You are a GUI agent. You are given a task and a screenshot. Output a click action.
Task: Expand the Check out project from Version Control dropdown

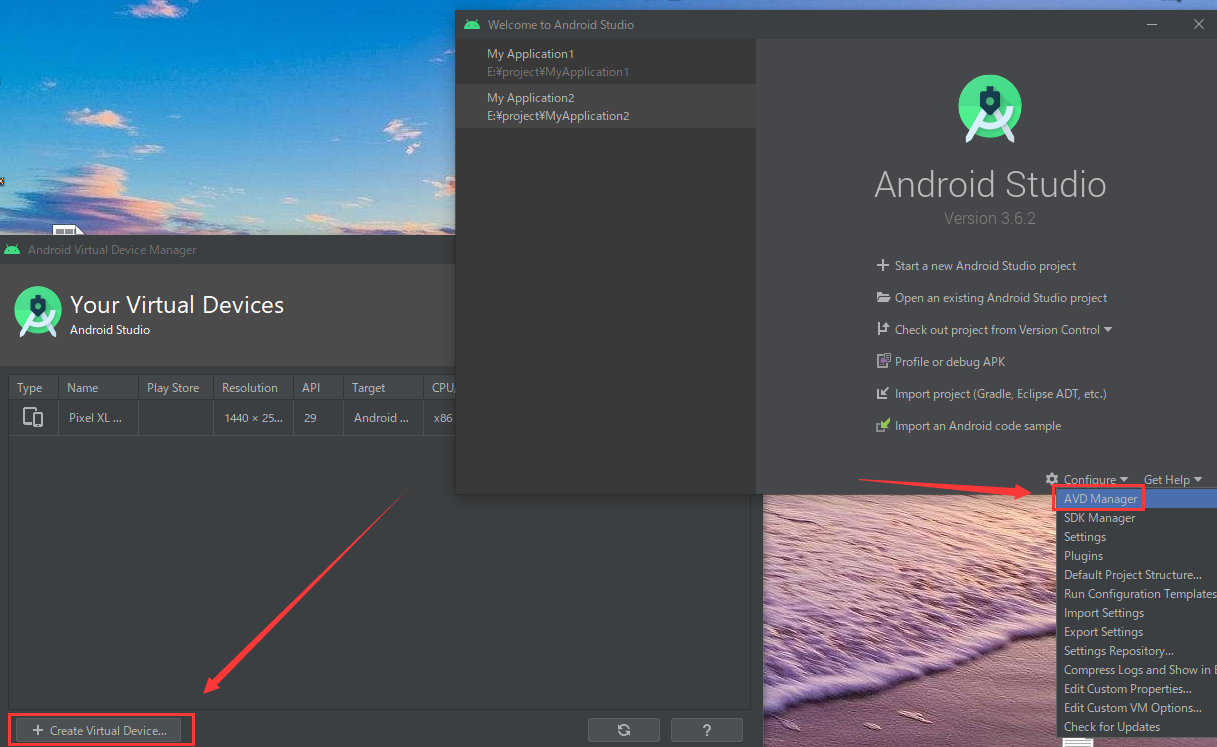tap(1106, 329)
